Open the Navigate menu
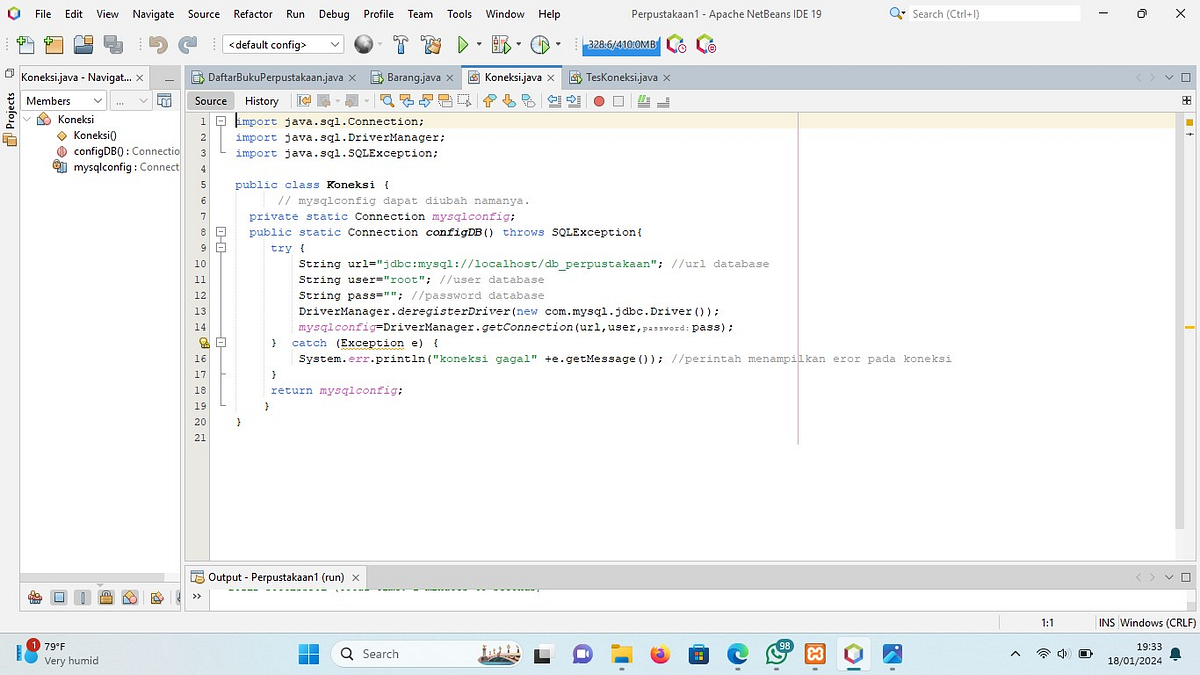This screenshot has width=1200, height=675. pos(153,14)
